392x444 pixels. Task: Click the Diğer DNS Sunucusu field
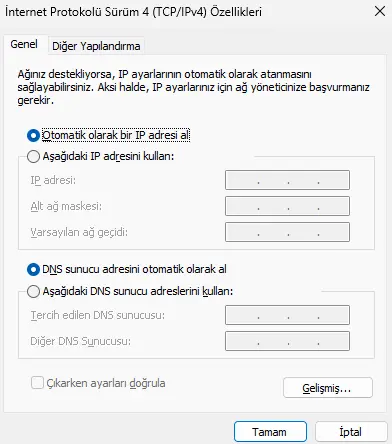[x=287, y=341]
